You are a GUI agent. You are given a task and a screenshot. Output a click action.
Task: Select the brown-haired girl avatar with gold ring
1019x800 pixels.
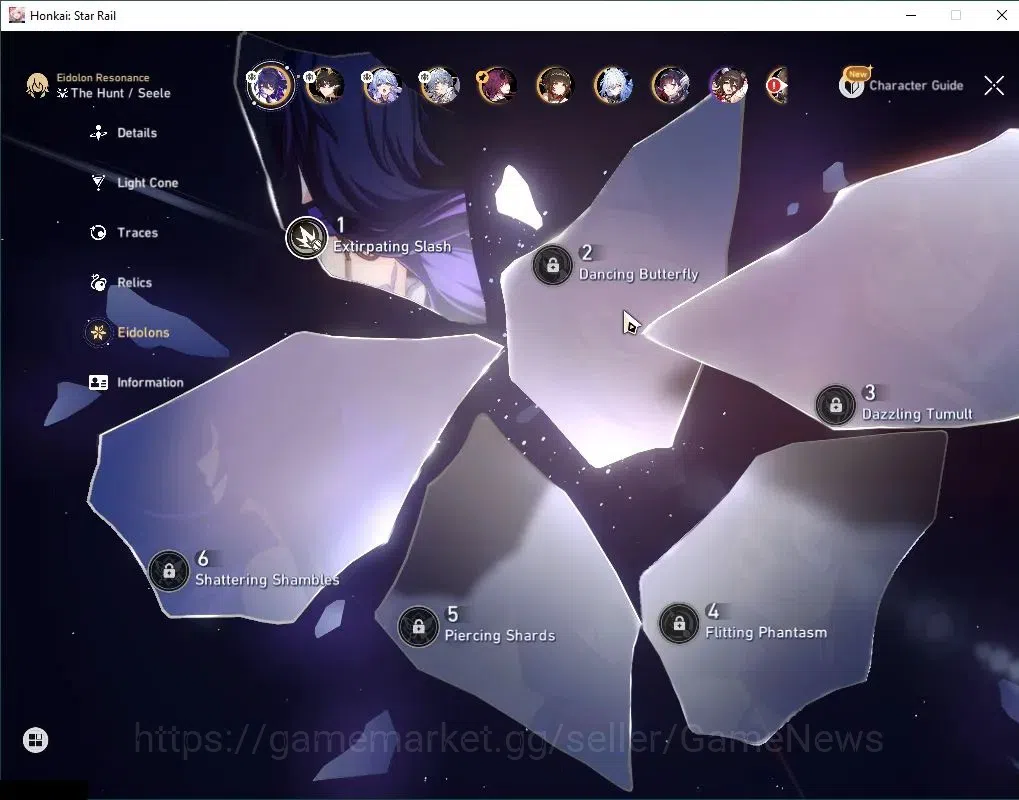click(x=555, y=85)
